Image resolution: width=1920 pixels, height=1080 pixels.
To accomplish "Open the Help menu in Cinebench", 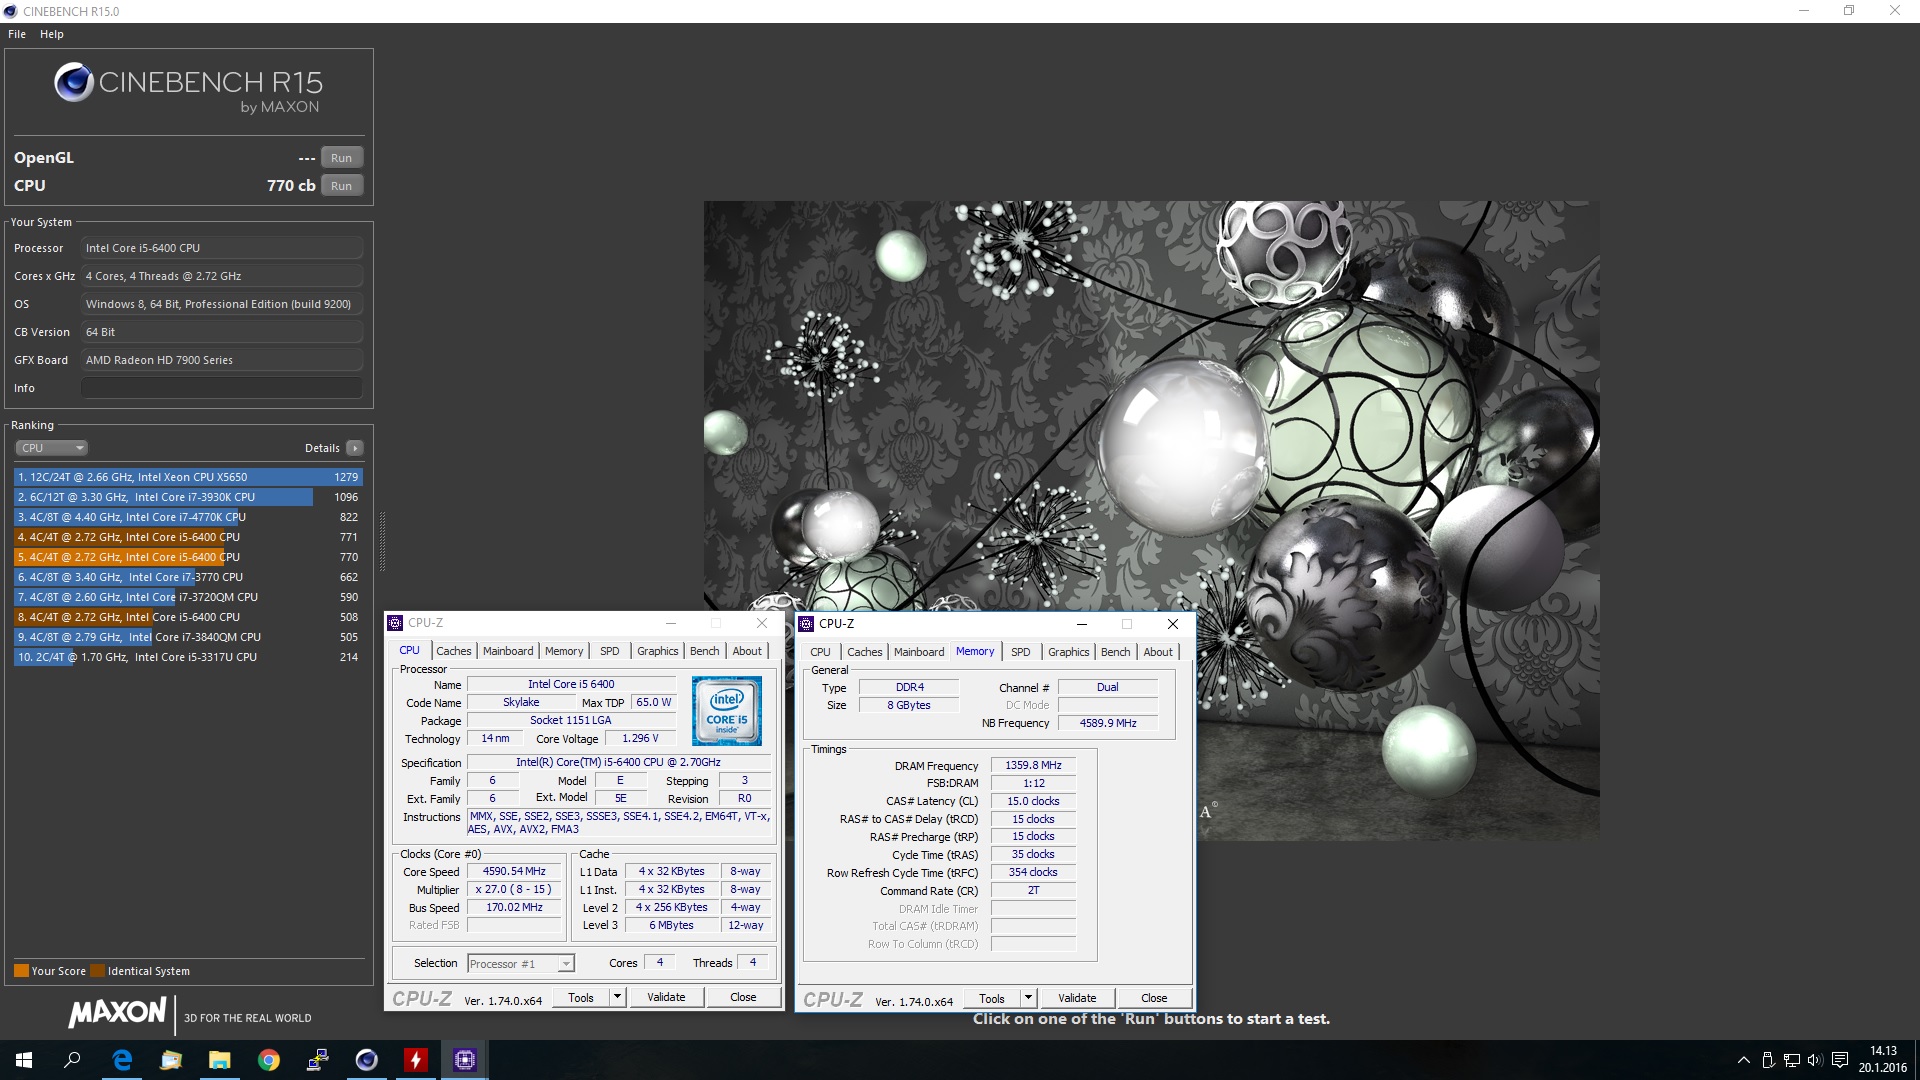I will pyautogui.click(x=52, y=34).
